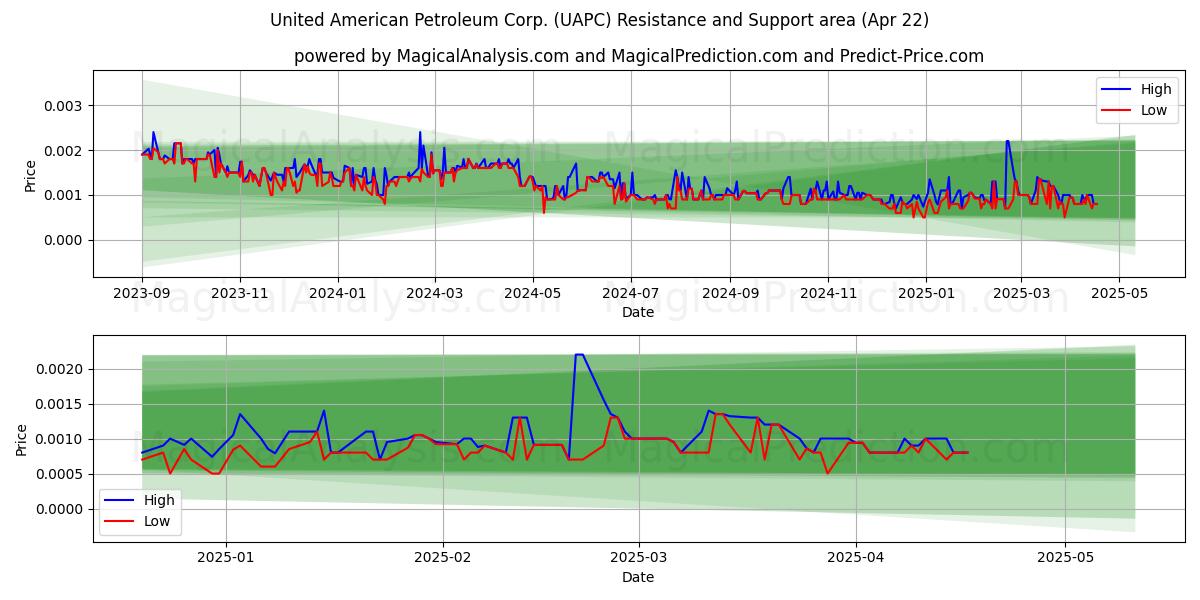The image size is (1200, 600).
Task: Click the '2025-05' x-axis label in bottom chart
Action: tap(1066, 558)
